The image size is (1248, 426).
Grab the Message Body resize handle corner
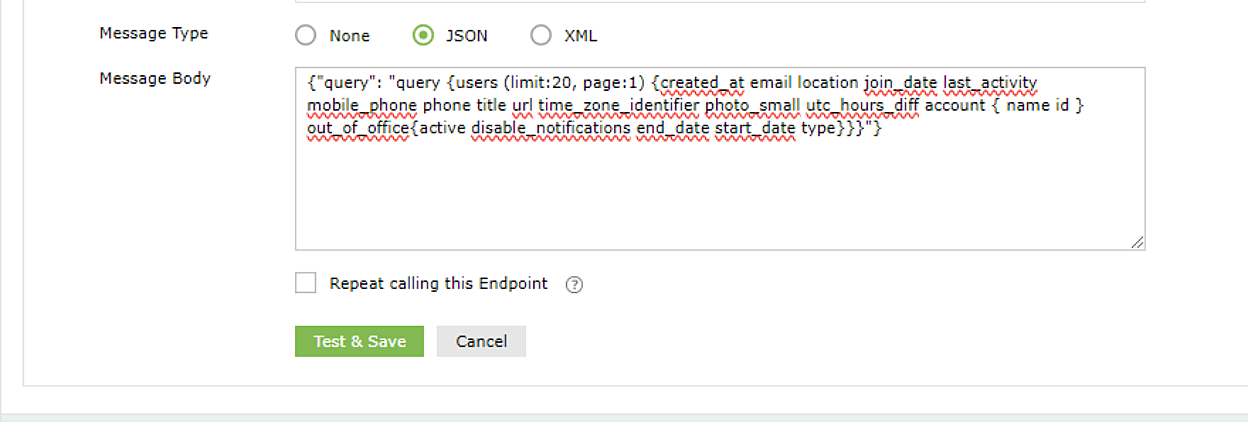coord(1138,242)
